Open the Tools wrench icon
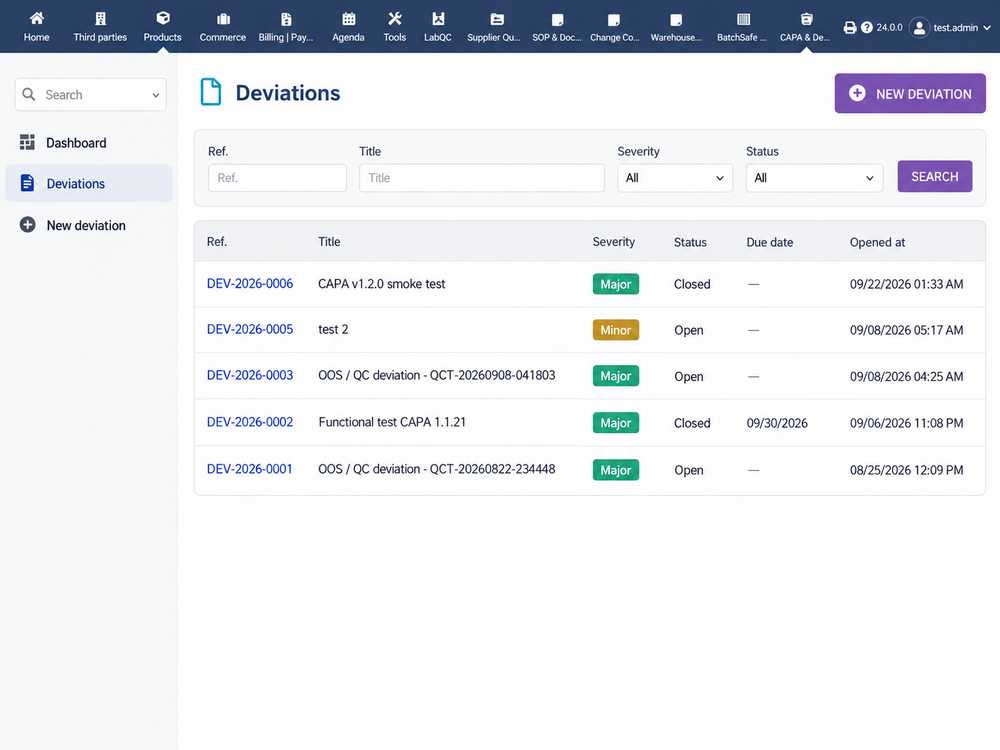1000x750 pixels. click(395, 18)
